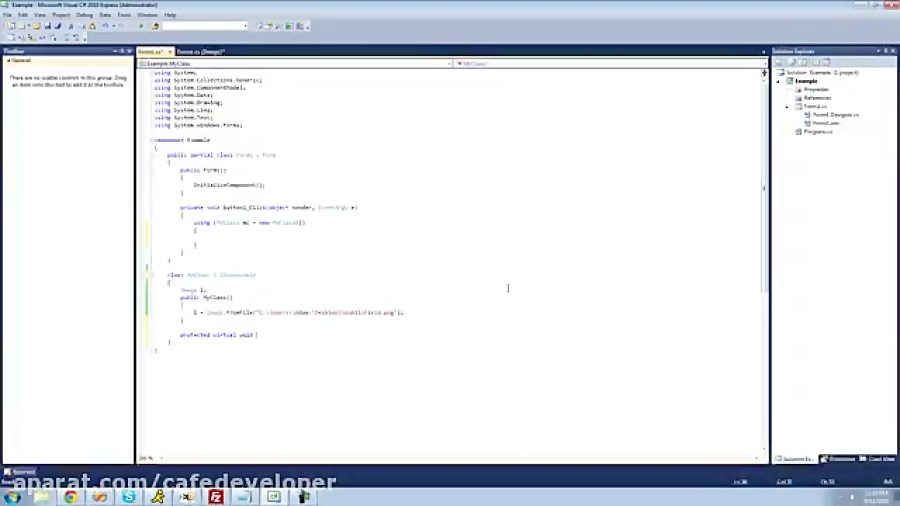Click the New Project toolbar icon
The height and width of the screenshot is (506, 900).
click(11, 26)
